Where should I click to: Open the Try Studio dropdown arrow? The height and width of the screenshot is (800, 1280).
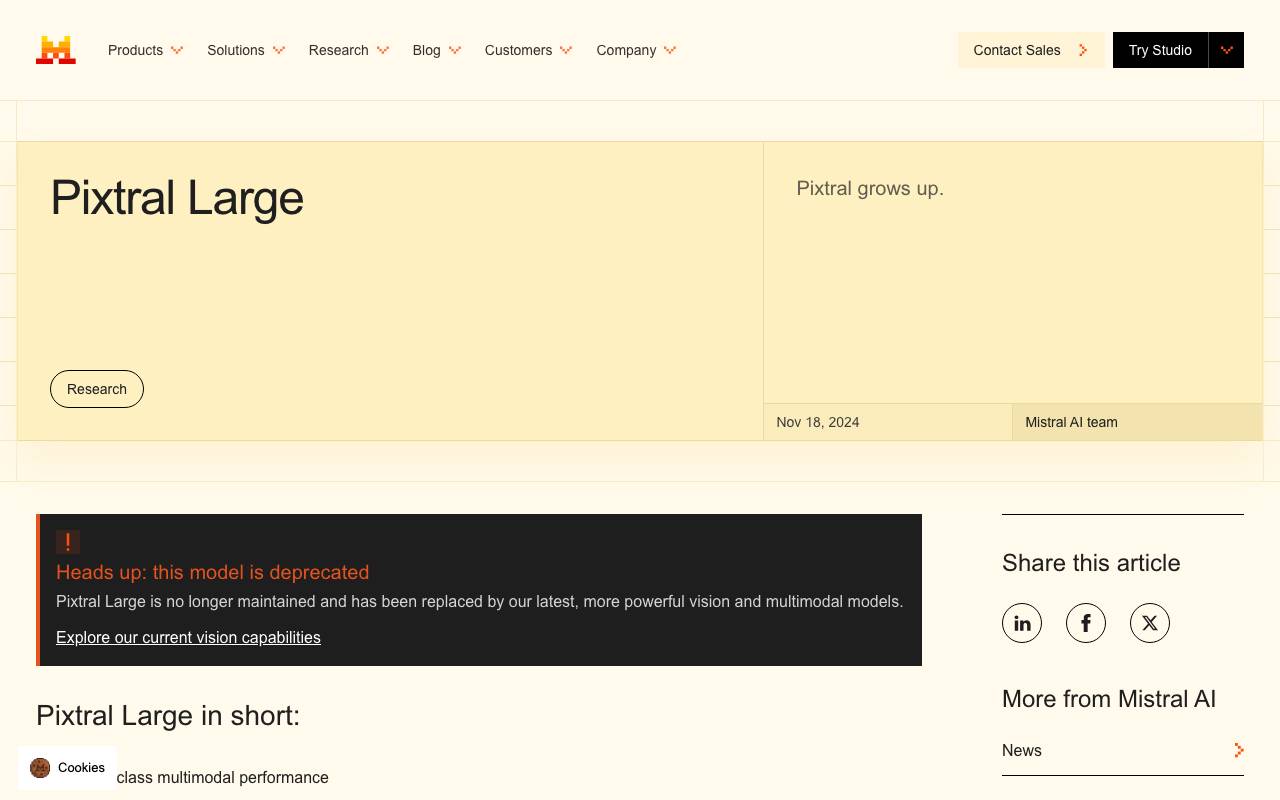click(1226, 50)
